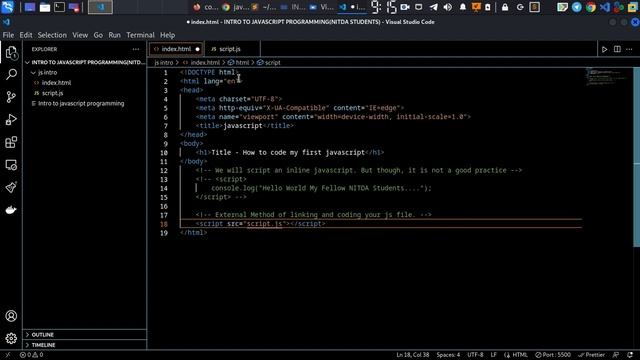
Task: Click the rocket-shaped icon in the activity bar
Action: 11,187
